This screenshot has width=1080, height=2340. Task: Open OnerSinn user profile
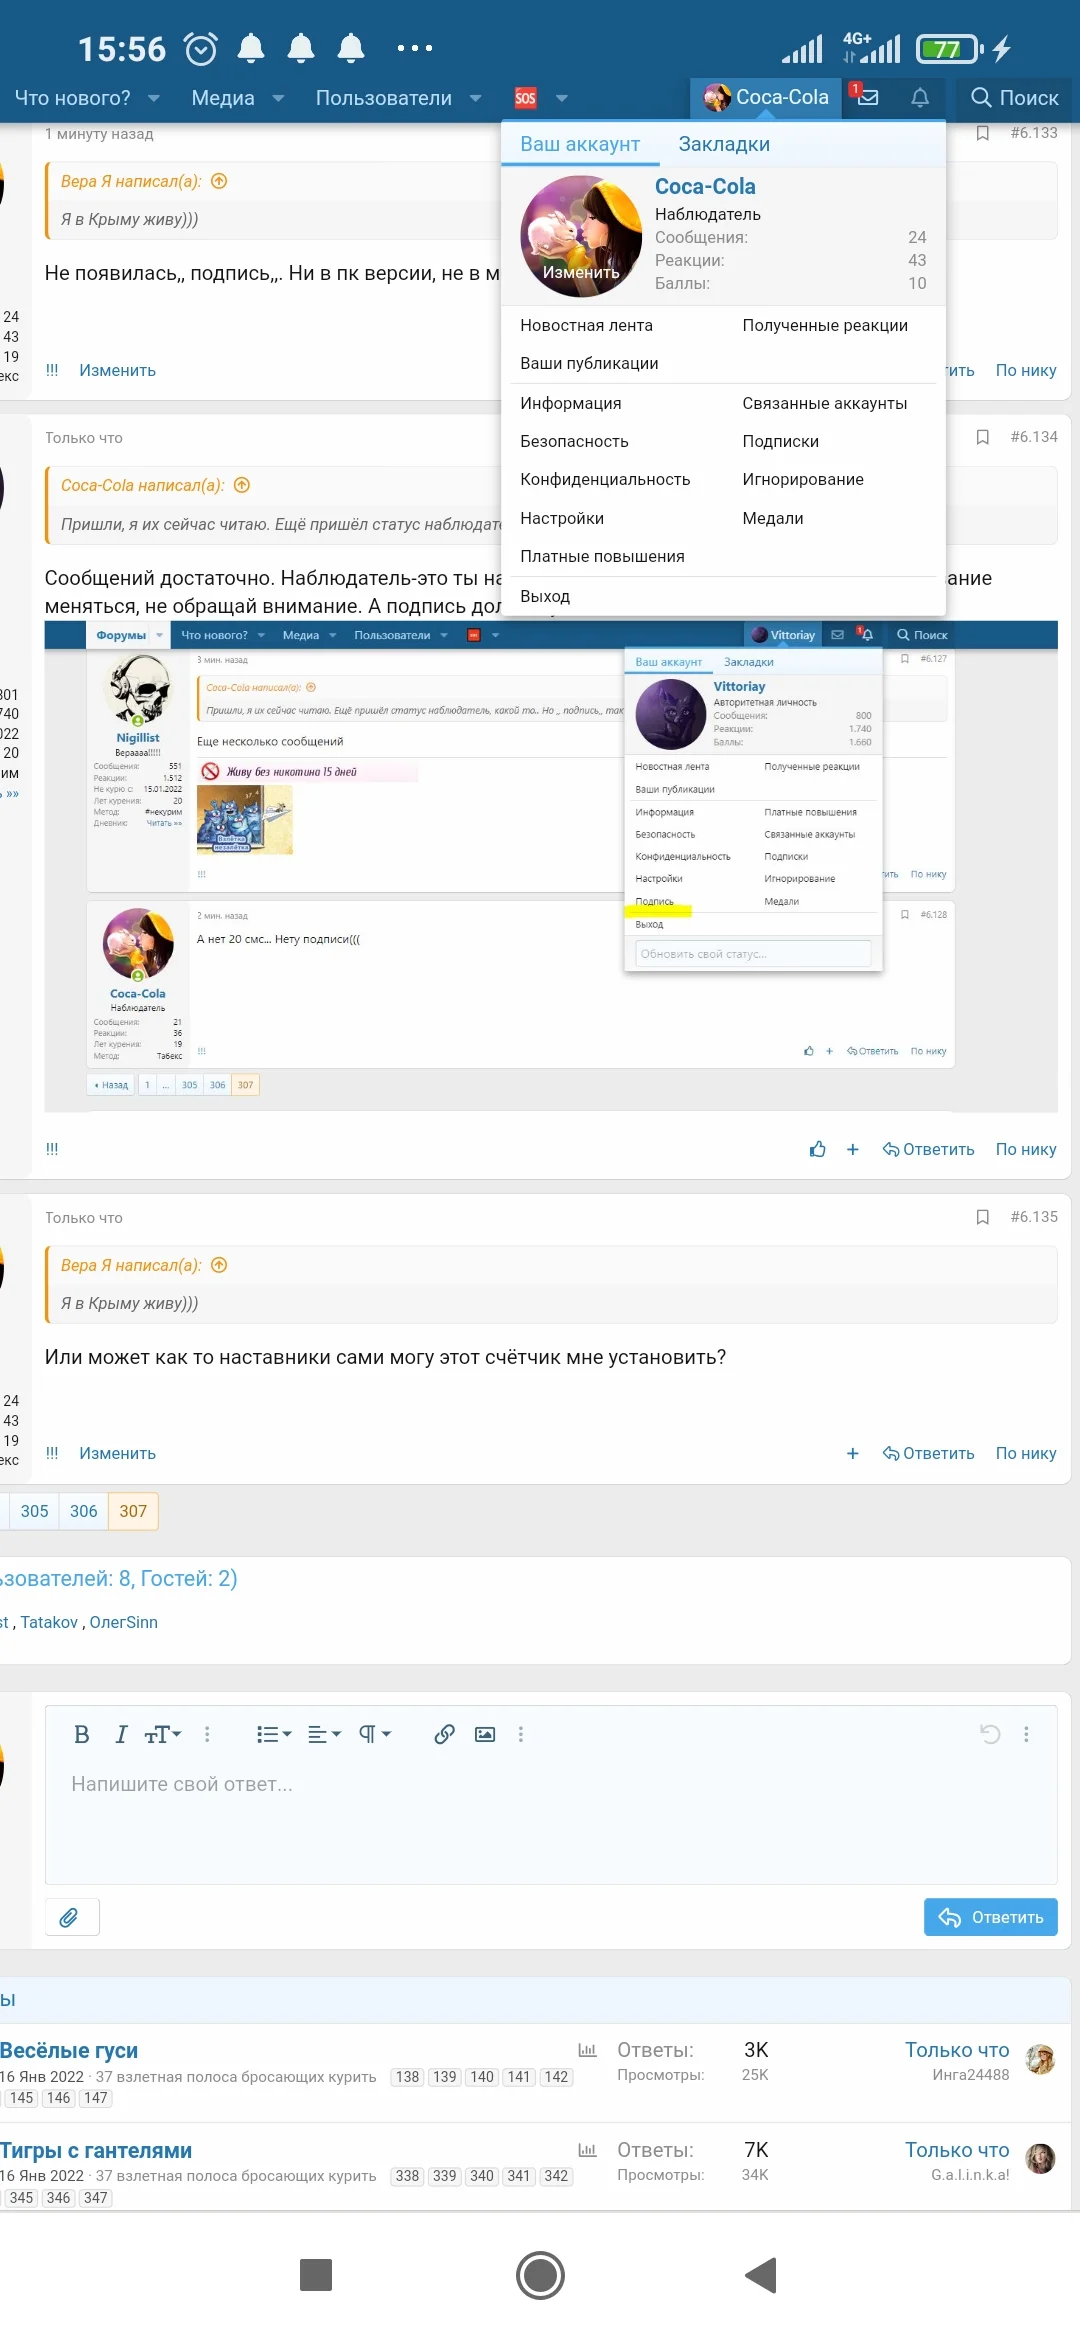[124, 1622]
